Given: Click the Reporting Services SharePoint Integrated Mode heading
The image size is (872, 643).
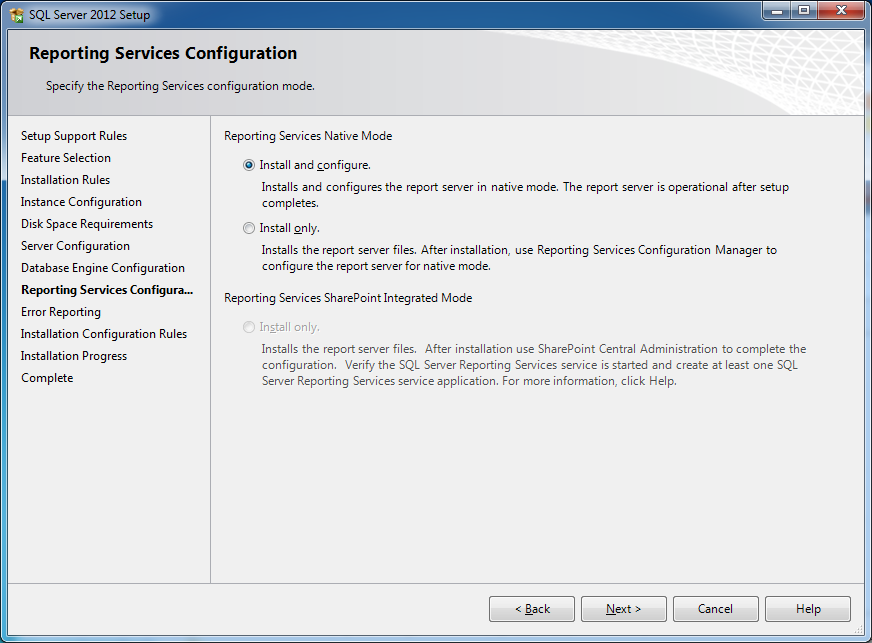Looking at the screenshot, I should (348, 298).
